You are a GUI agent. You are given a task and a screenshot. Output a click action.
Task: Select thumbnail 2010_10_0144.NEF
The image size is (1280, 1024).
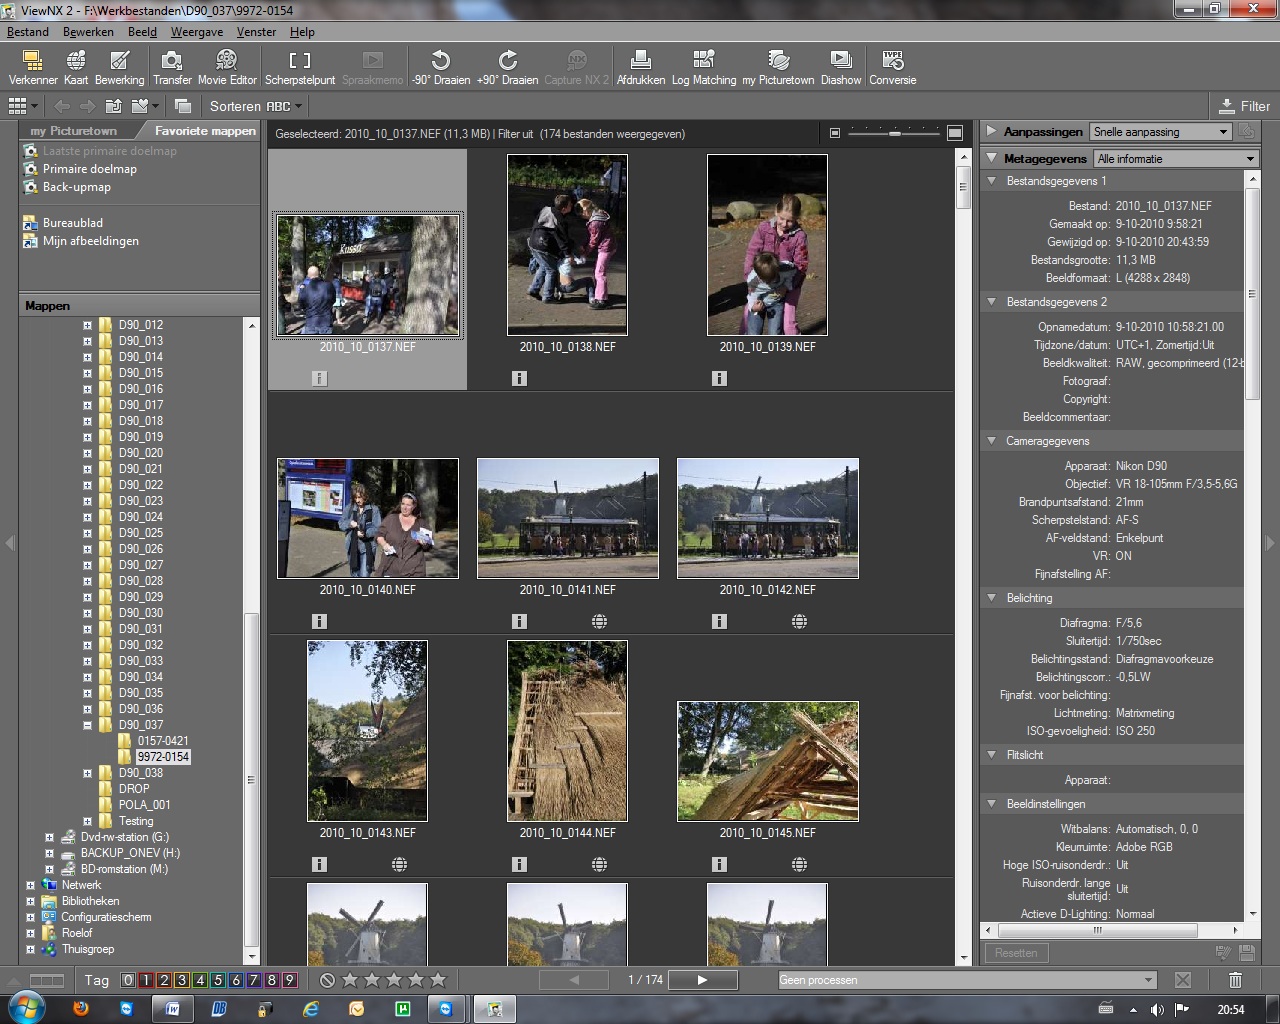click(x=567, y=731)
